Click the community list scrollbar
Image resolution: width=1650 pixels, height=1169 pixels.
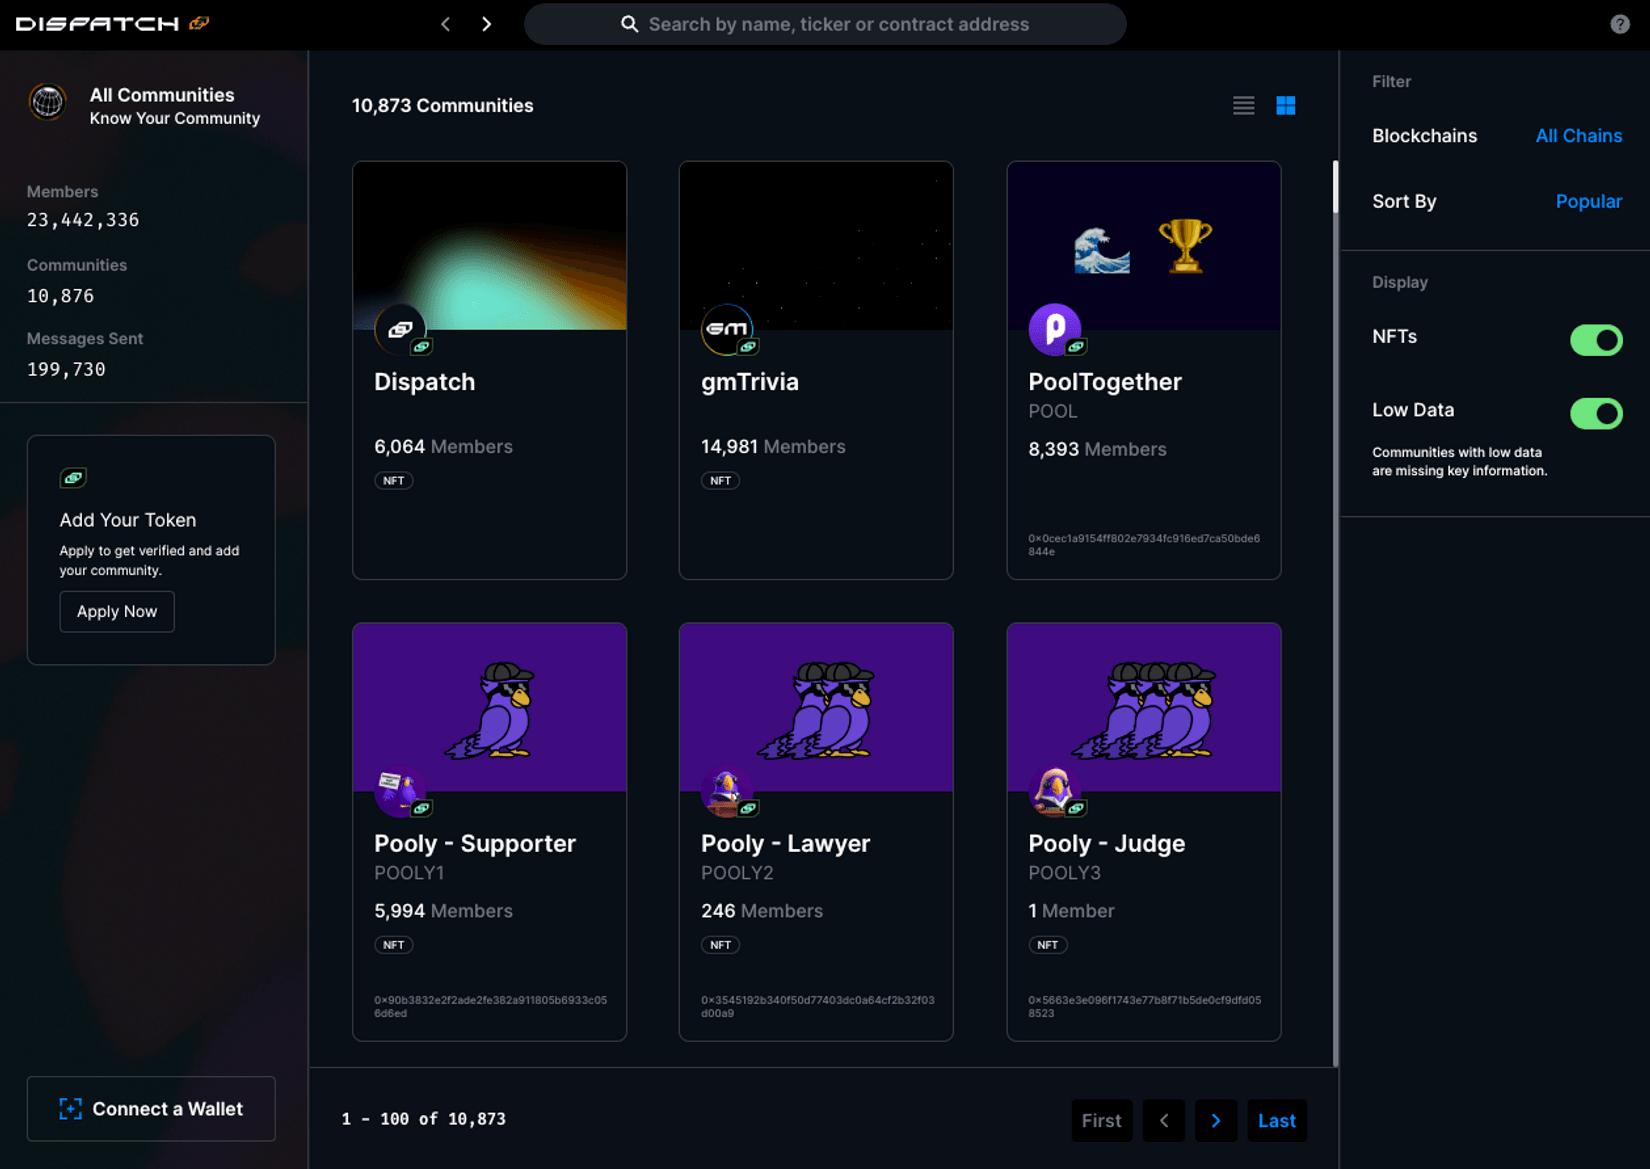1335,187
